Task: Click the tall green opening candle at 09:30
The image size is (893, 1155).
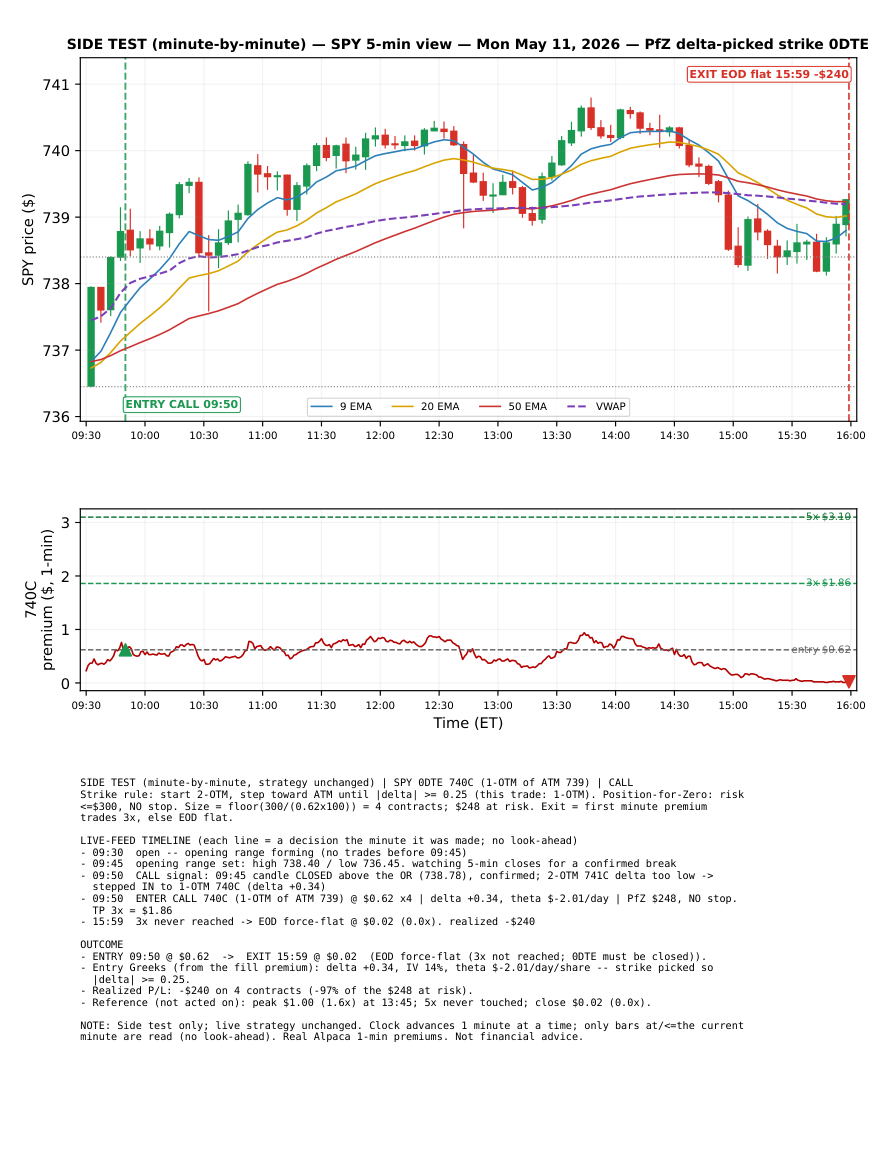Action: pos(91,336)
